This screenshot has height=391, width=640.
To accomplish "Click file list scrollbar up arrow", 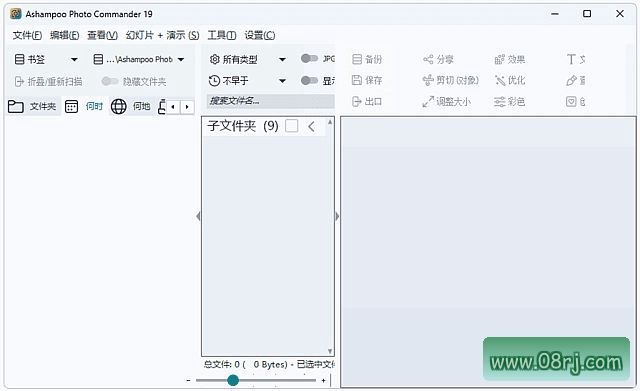I will click(x=330, y=122).
